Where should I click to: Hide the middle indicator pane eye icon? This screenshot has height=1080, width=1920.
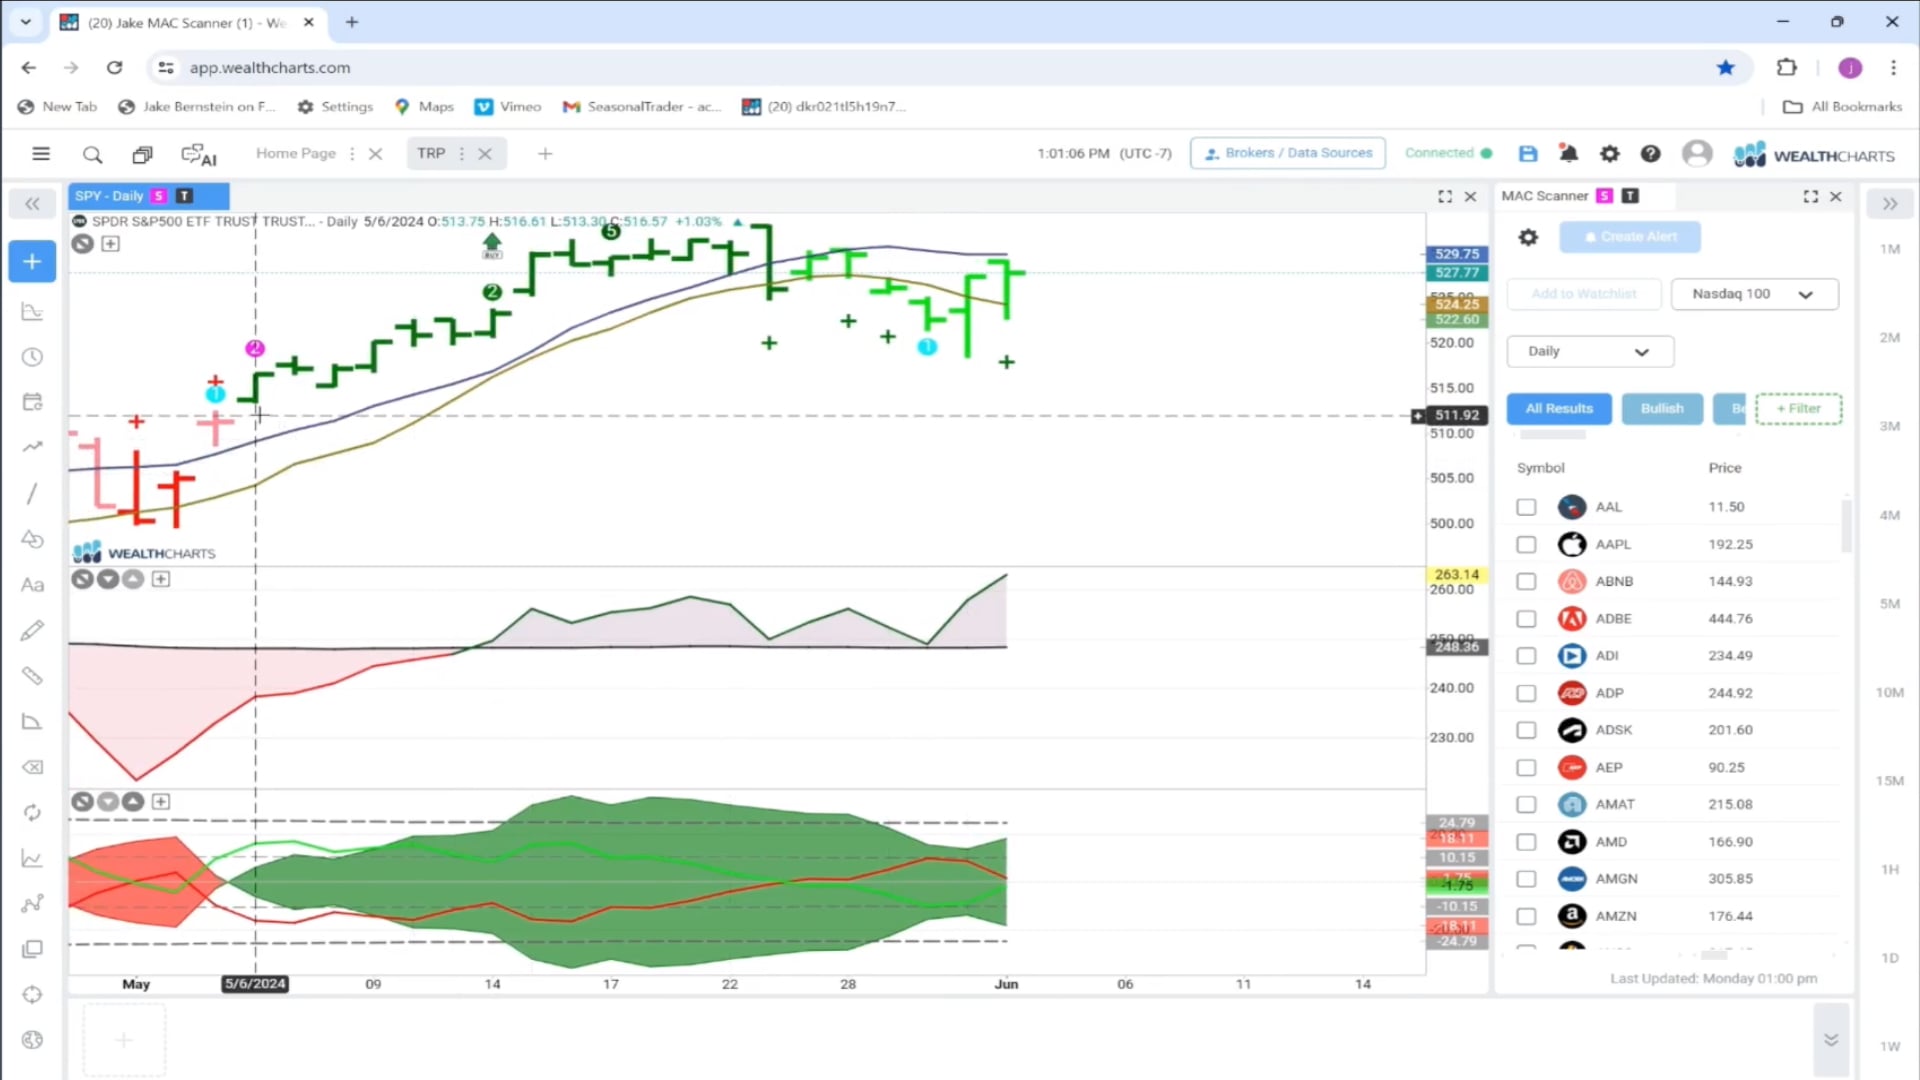[x=83, y=580]
